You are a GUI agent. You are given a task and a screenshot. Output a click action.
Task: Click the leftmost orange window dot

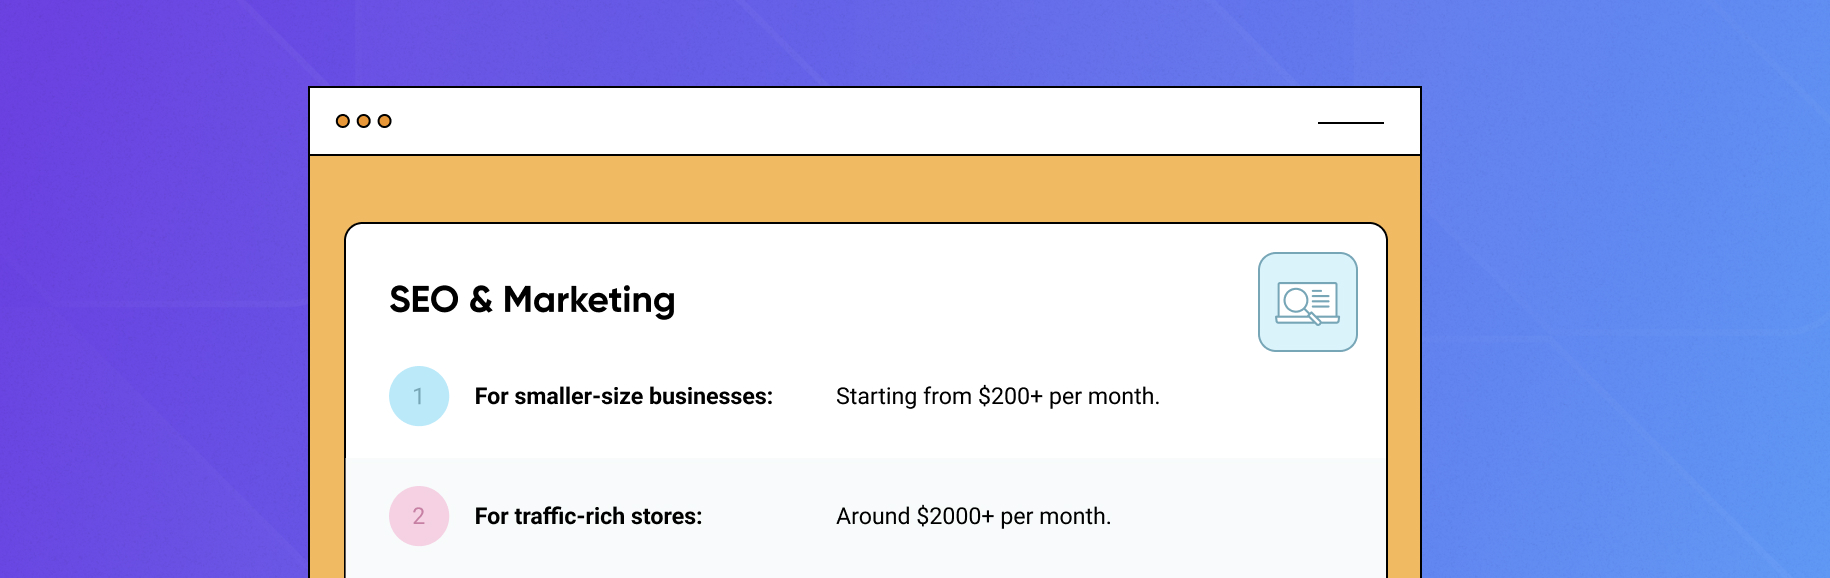pyautogui.click(x=343, y=121)
